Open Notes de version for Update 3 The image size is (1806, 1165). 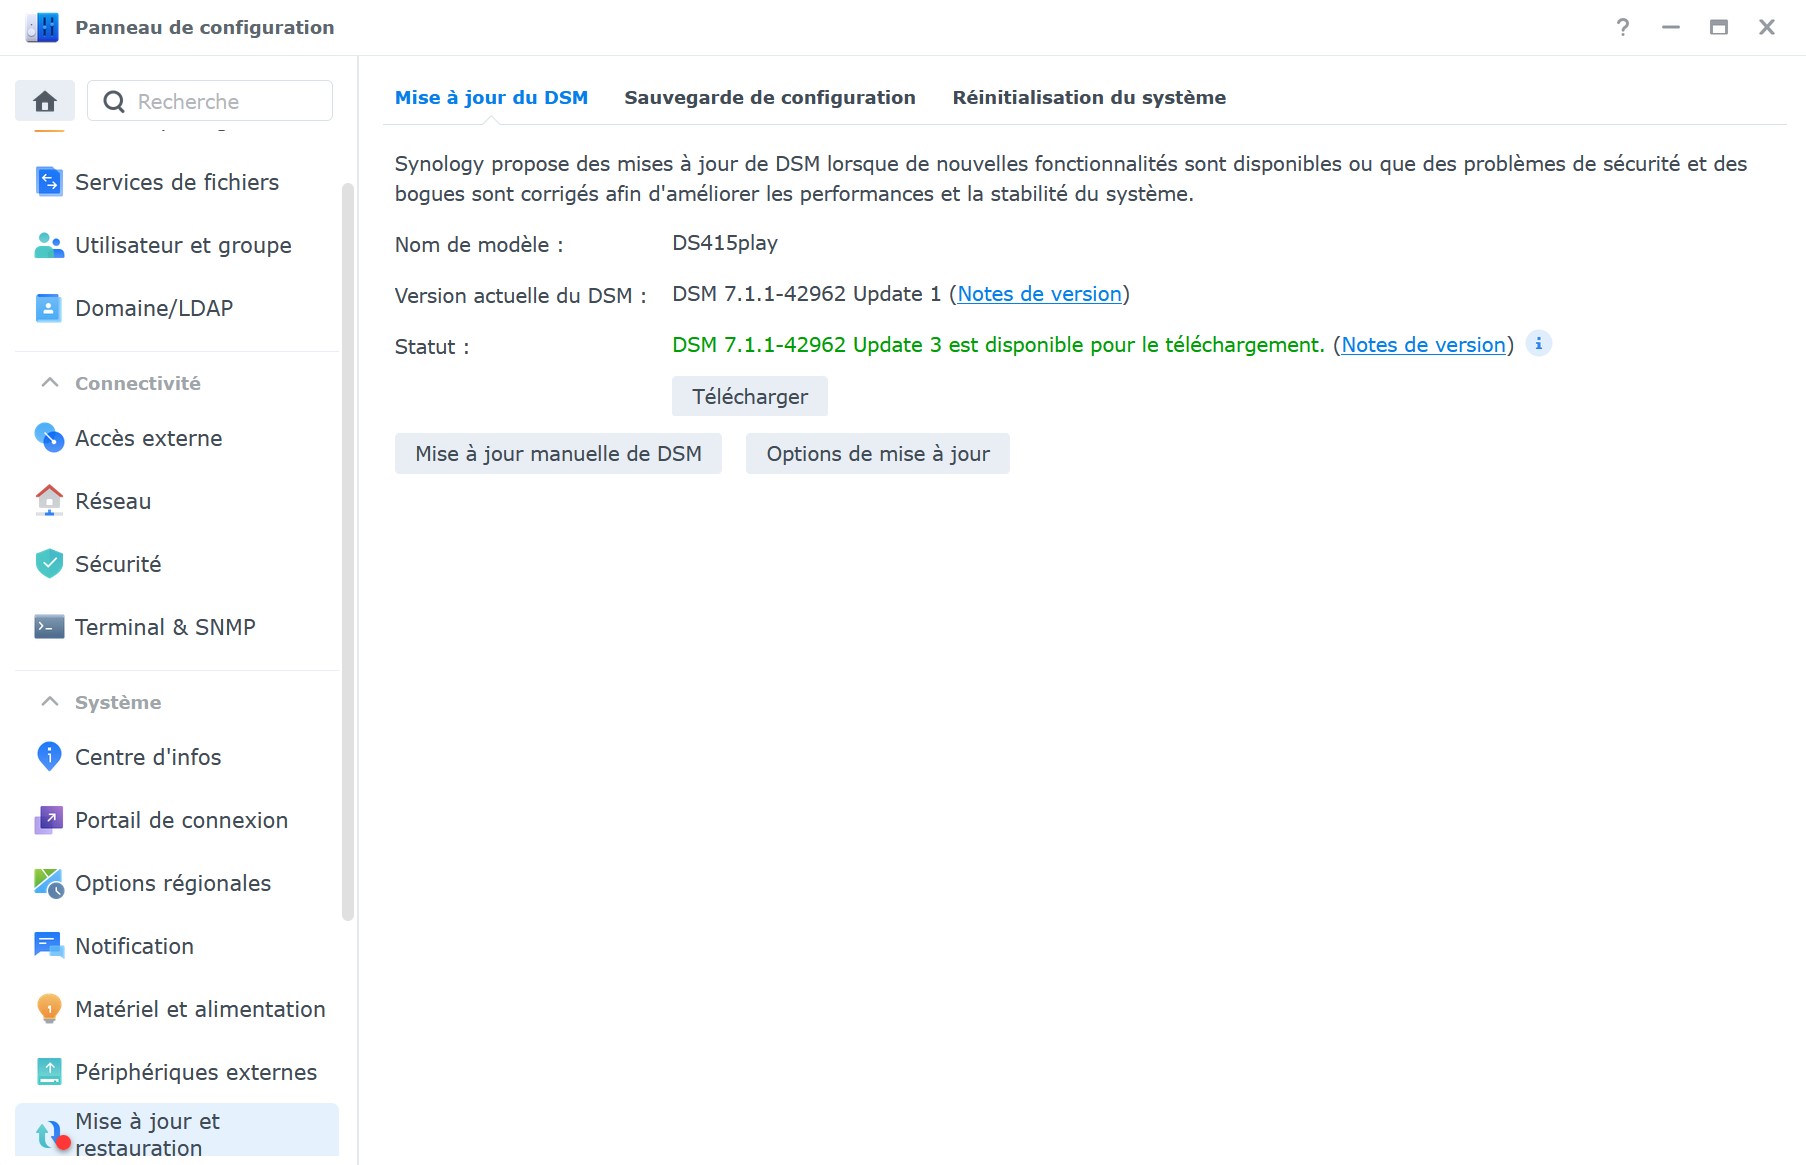point(1423,345)
